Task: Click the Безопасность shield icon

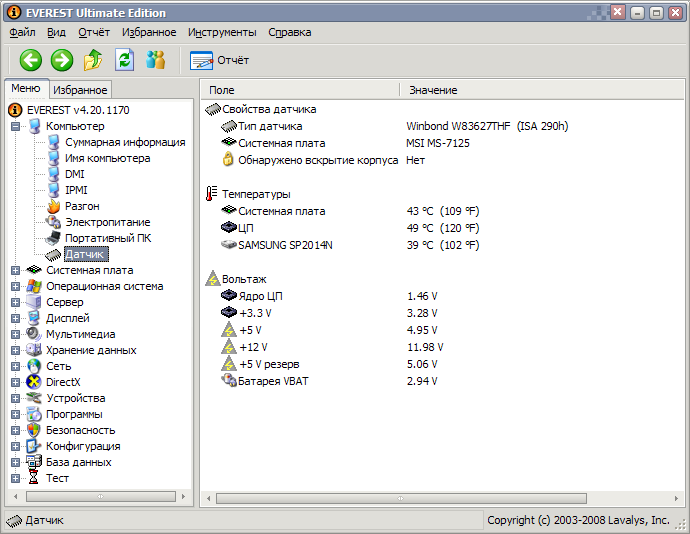Action: coord(34,430)
